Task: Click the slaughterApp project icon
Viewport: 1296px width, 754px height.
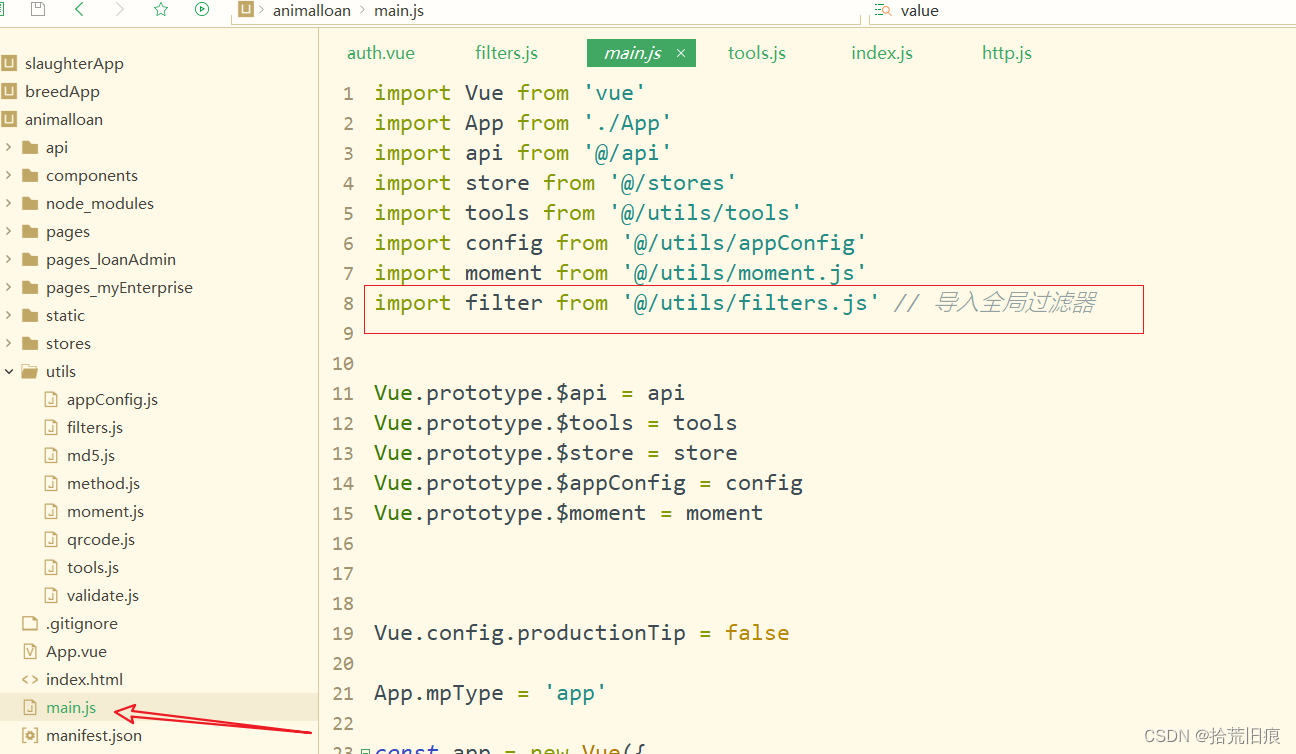Action: tap(9, 63)
